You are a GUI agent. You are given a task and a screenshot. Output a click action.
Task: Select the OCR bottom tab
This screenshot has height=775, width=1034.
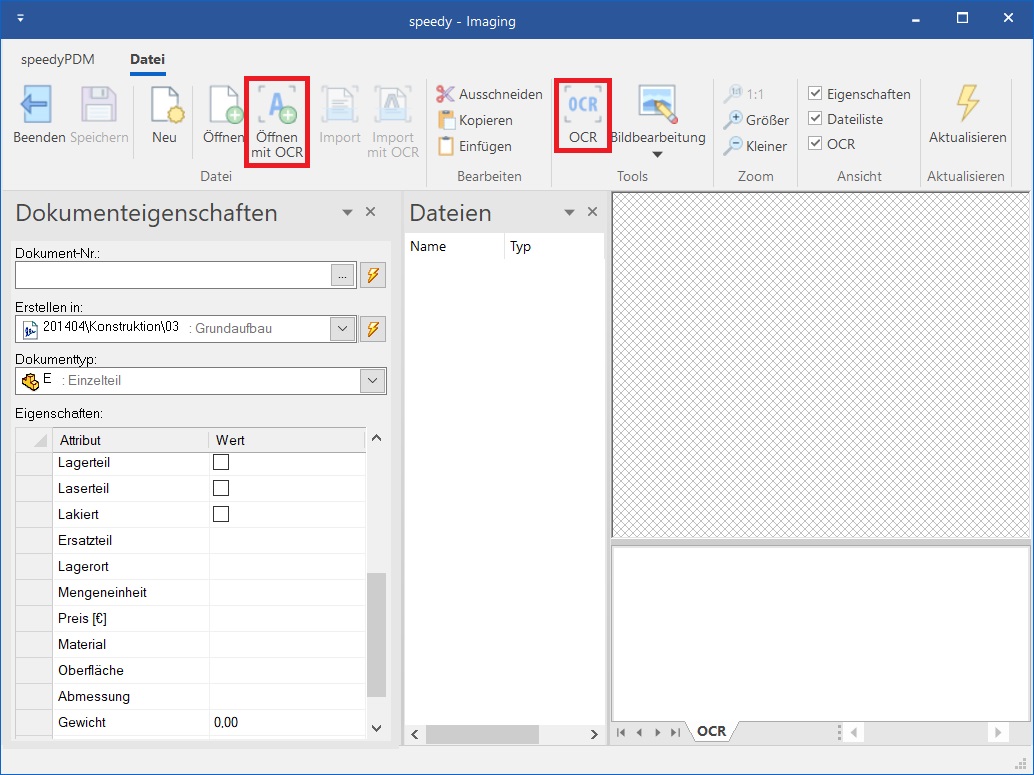click(711, 731)
